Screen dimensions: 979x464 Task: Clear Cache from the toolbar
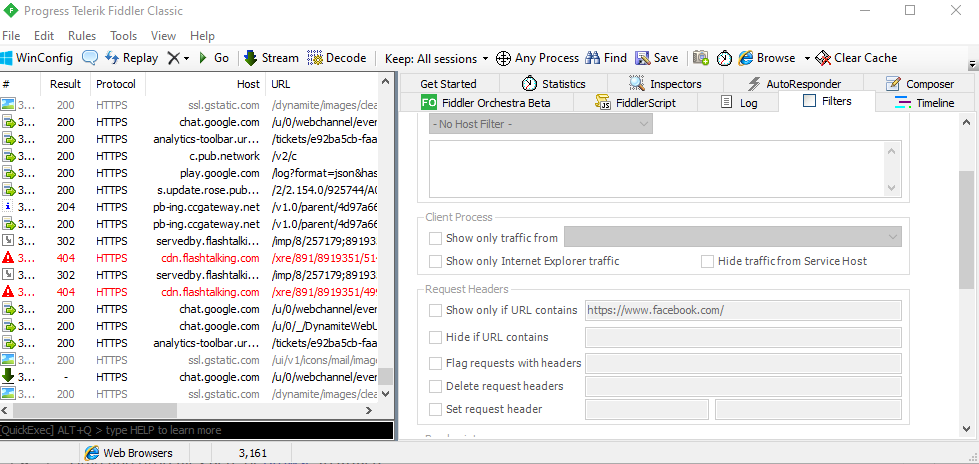pos(857,58)
